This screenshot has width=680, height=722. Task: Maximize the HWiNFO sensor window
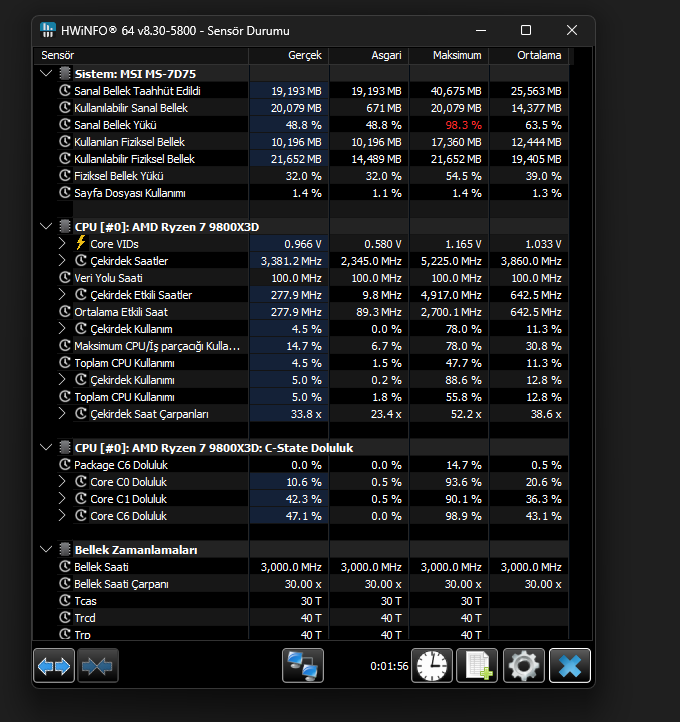pos(526,30)
